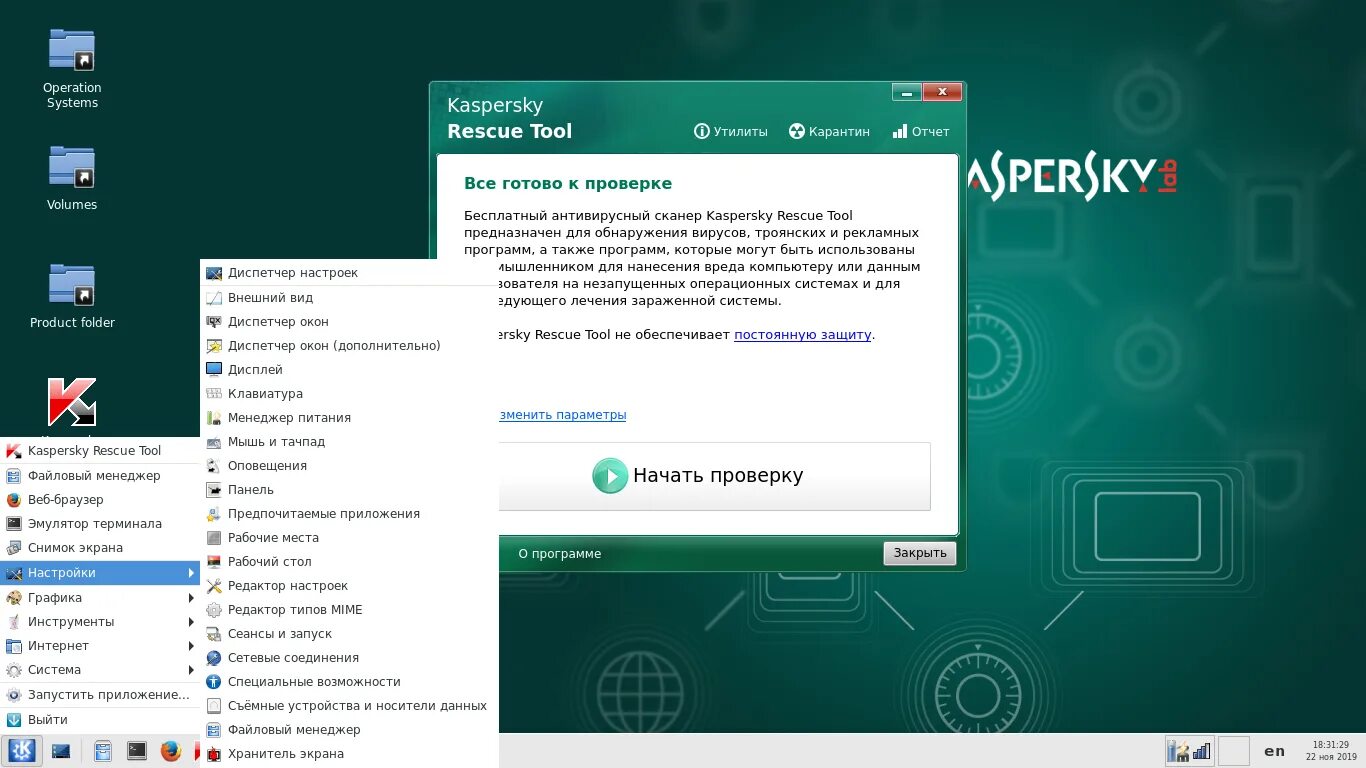Expand the Система submenu
This screenshot has height=768, width=1366.
point(100,670)
